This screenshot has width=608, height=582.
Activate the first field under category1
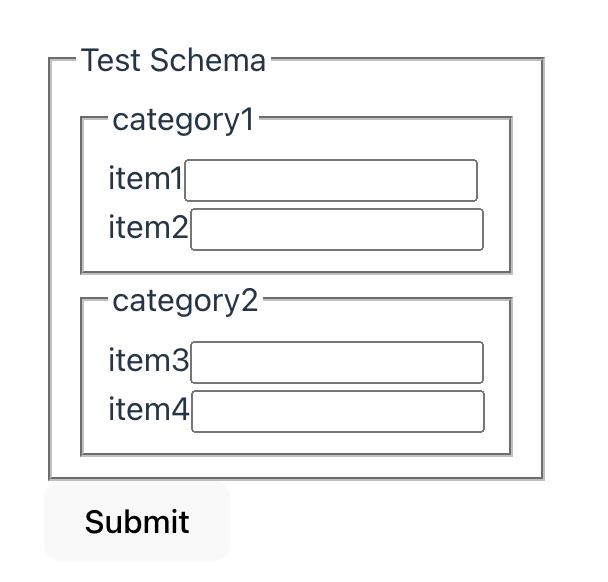click(x=331, y=181)
